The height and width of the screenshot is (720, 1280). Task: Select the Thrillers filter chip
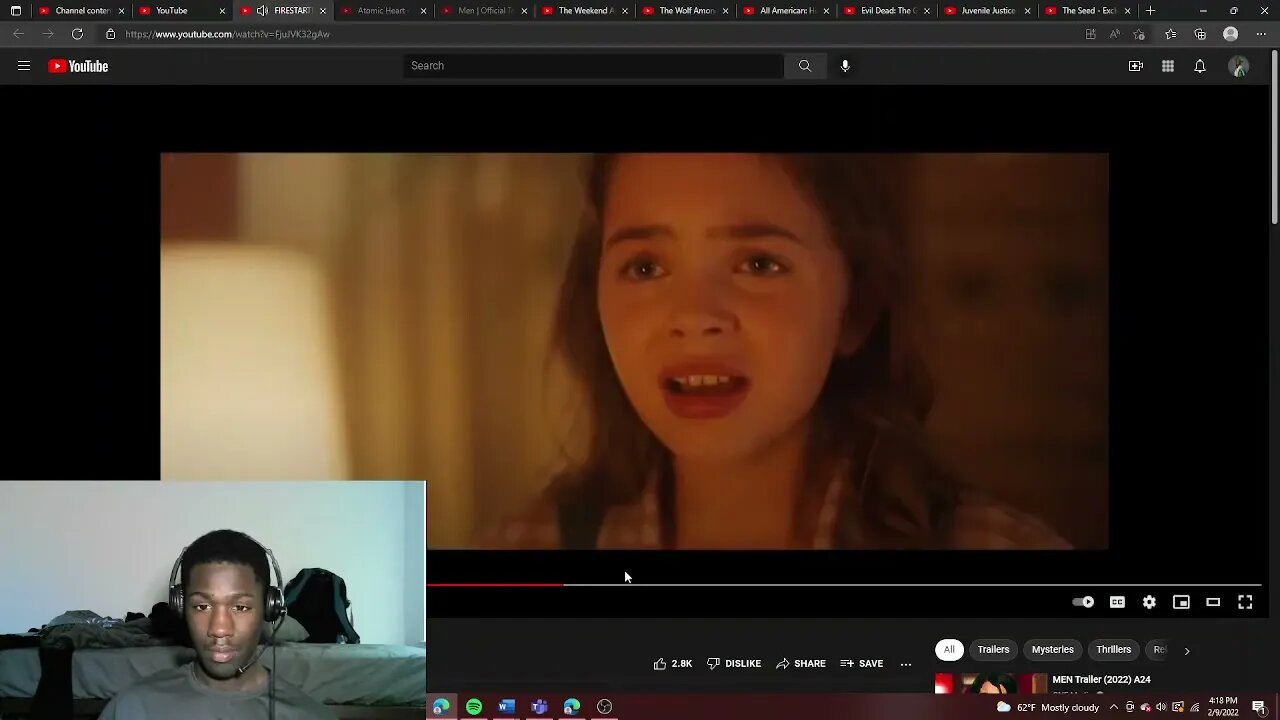pyautogui.click(x=1113, y=650)
